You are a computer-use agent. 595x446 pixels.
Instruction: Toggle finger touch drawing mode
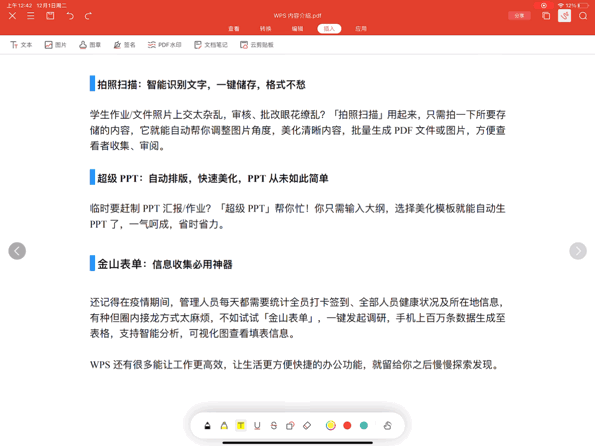tap(387, 426)
